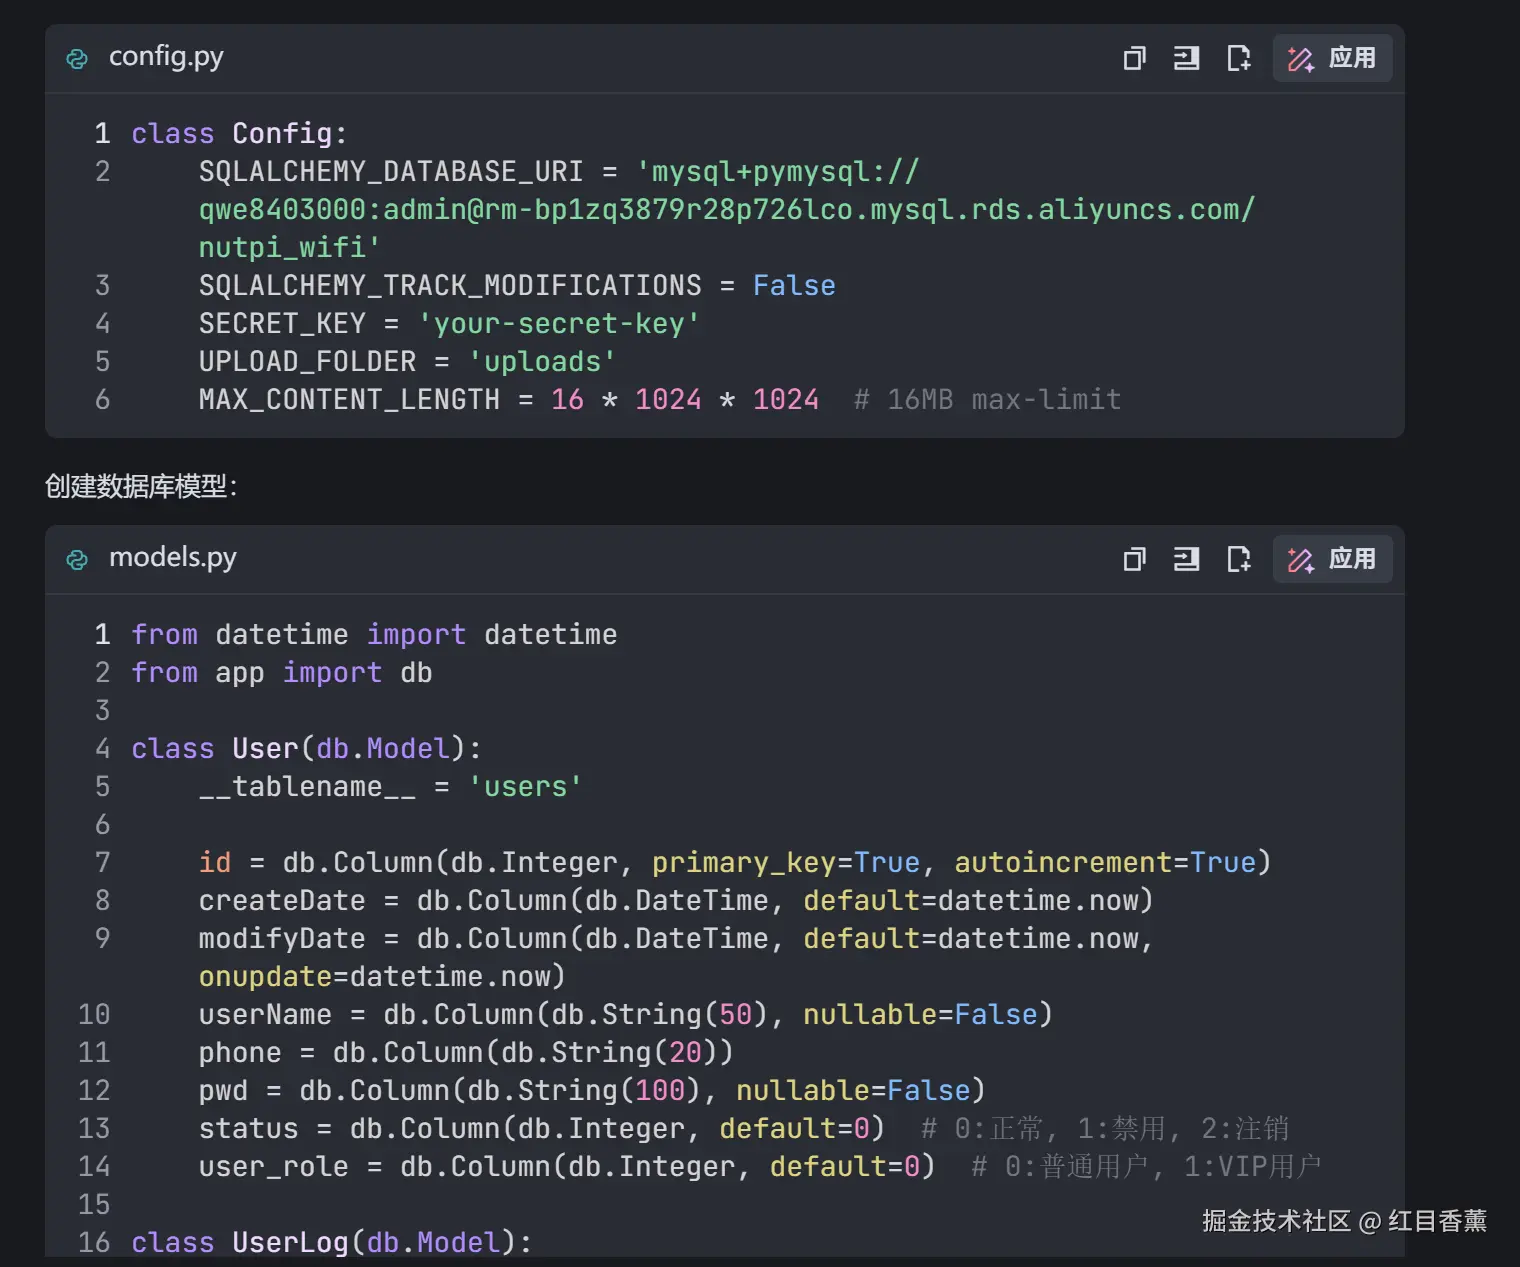
Task: Click the MAX_CONTENT_LENGTH variable
Action: (x=349, y=400)
